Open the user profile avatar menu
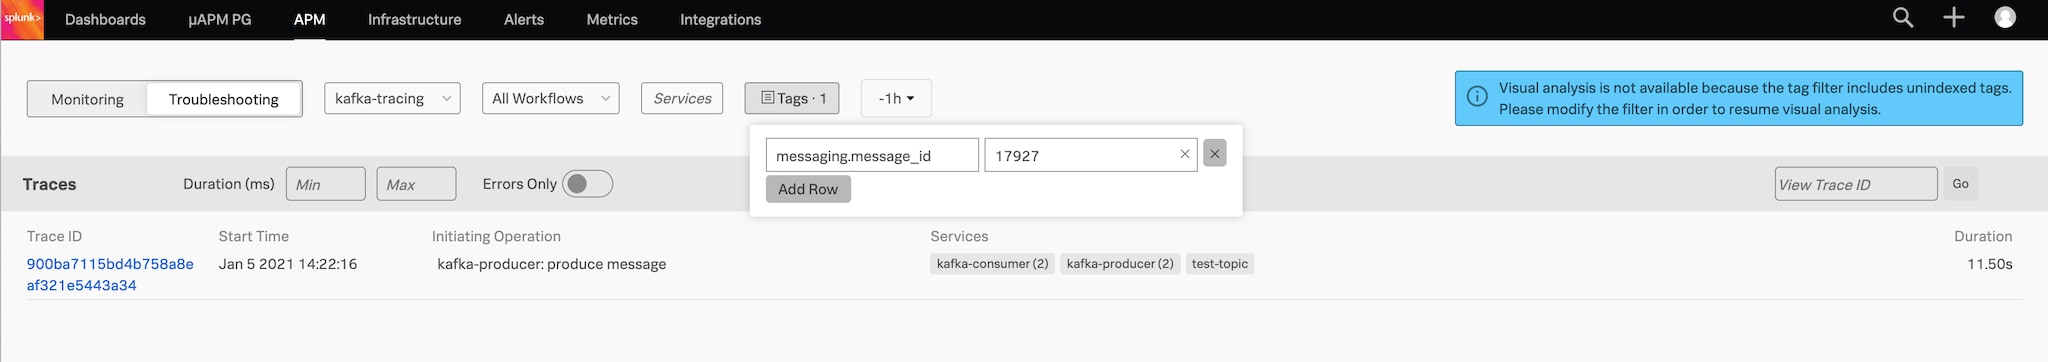Viewport: 2048px width, 362px height. pos(2005,18)
